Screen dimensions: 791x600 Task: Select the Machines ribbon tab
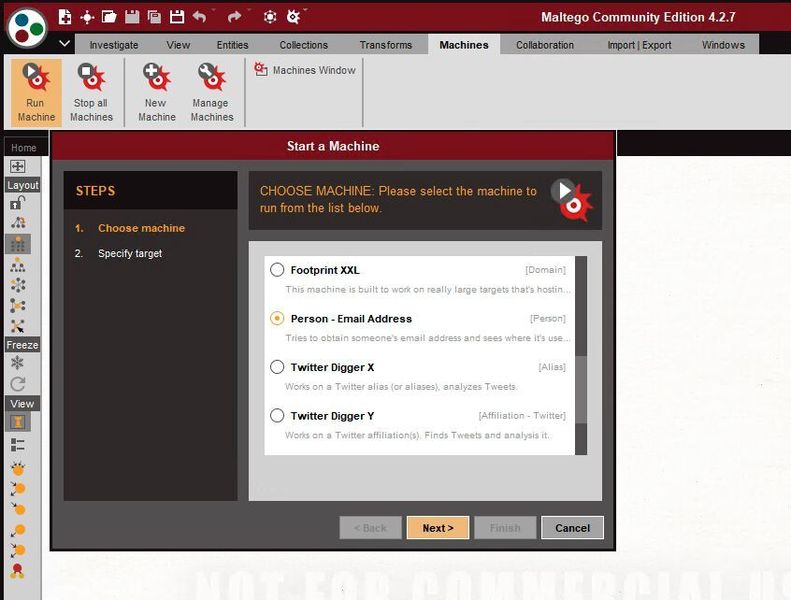pyautogui.click(x=464, y=45)
